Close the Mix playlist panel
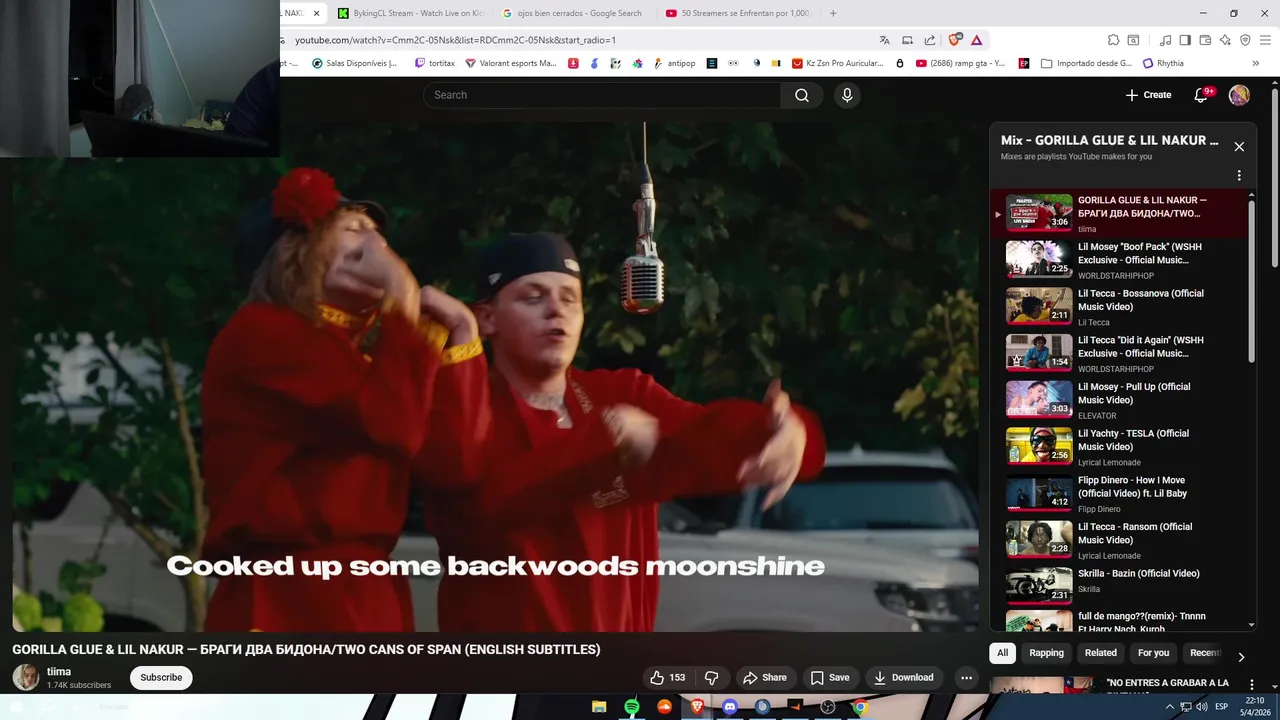Image resolution: width=1280 pixels, height=720 pixels. [1239, 147]
